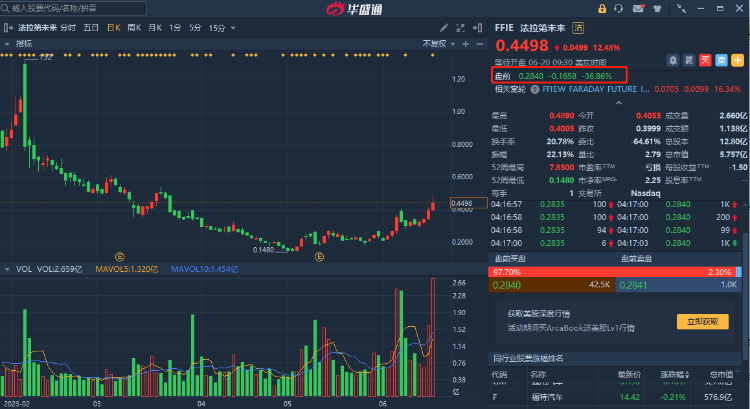Switch to 1分 chart period
The width and height of the screenshot is (750, 409).
coord(175,28)
